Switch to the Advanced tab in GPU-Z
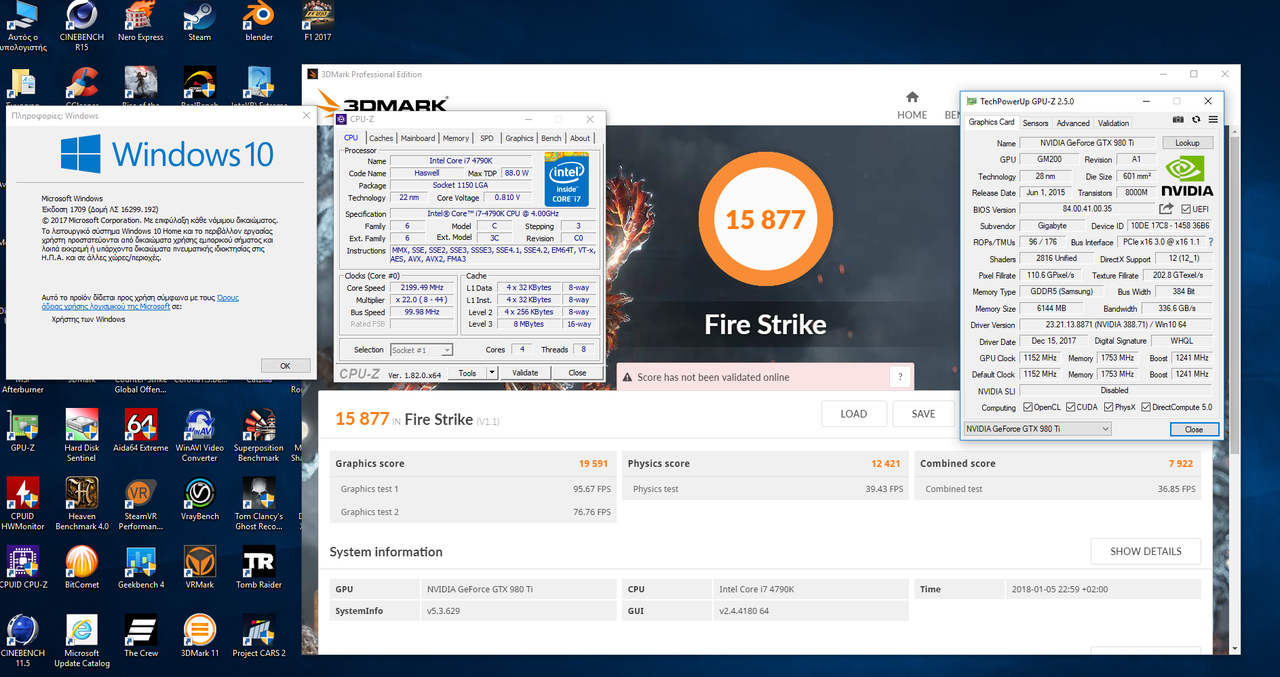 [1073, 123]
